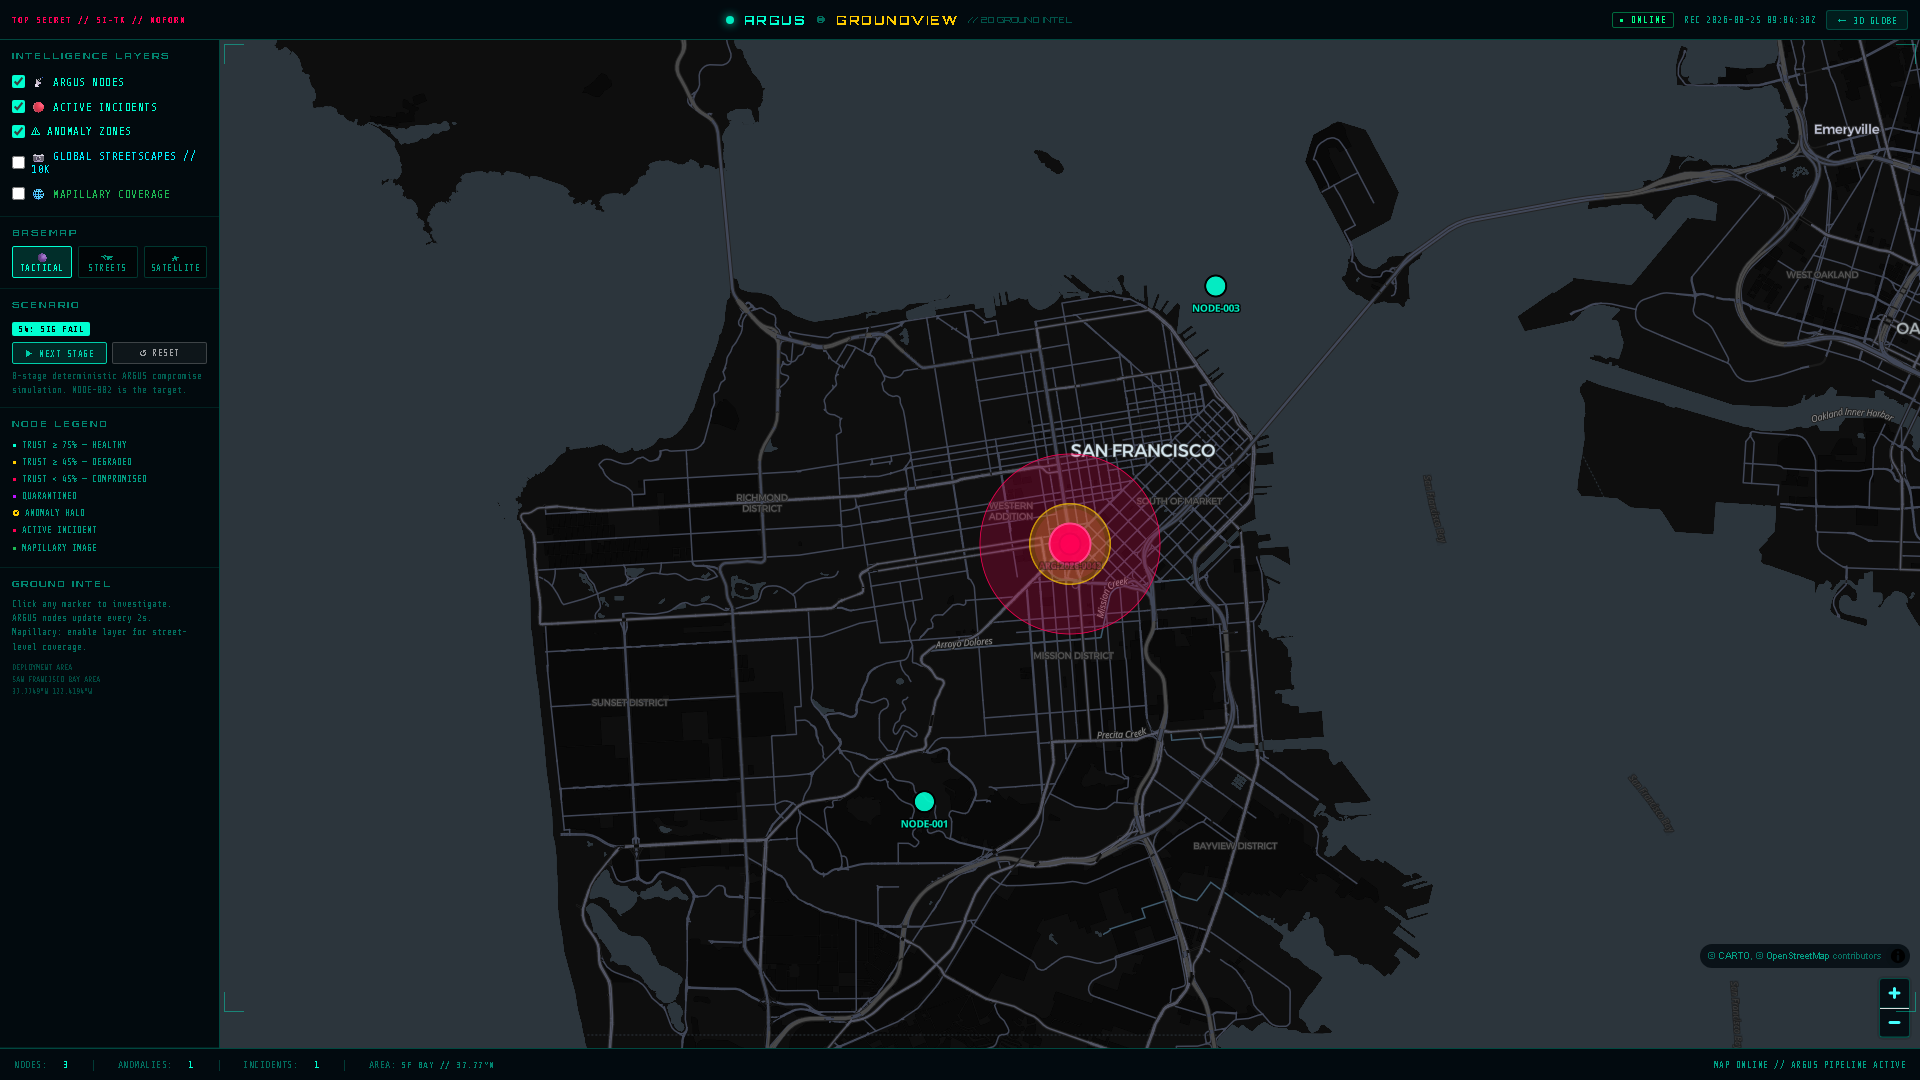
Task: Switch basemap to Streets
Action: pos(108,262)
